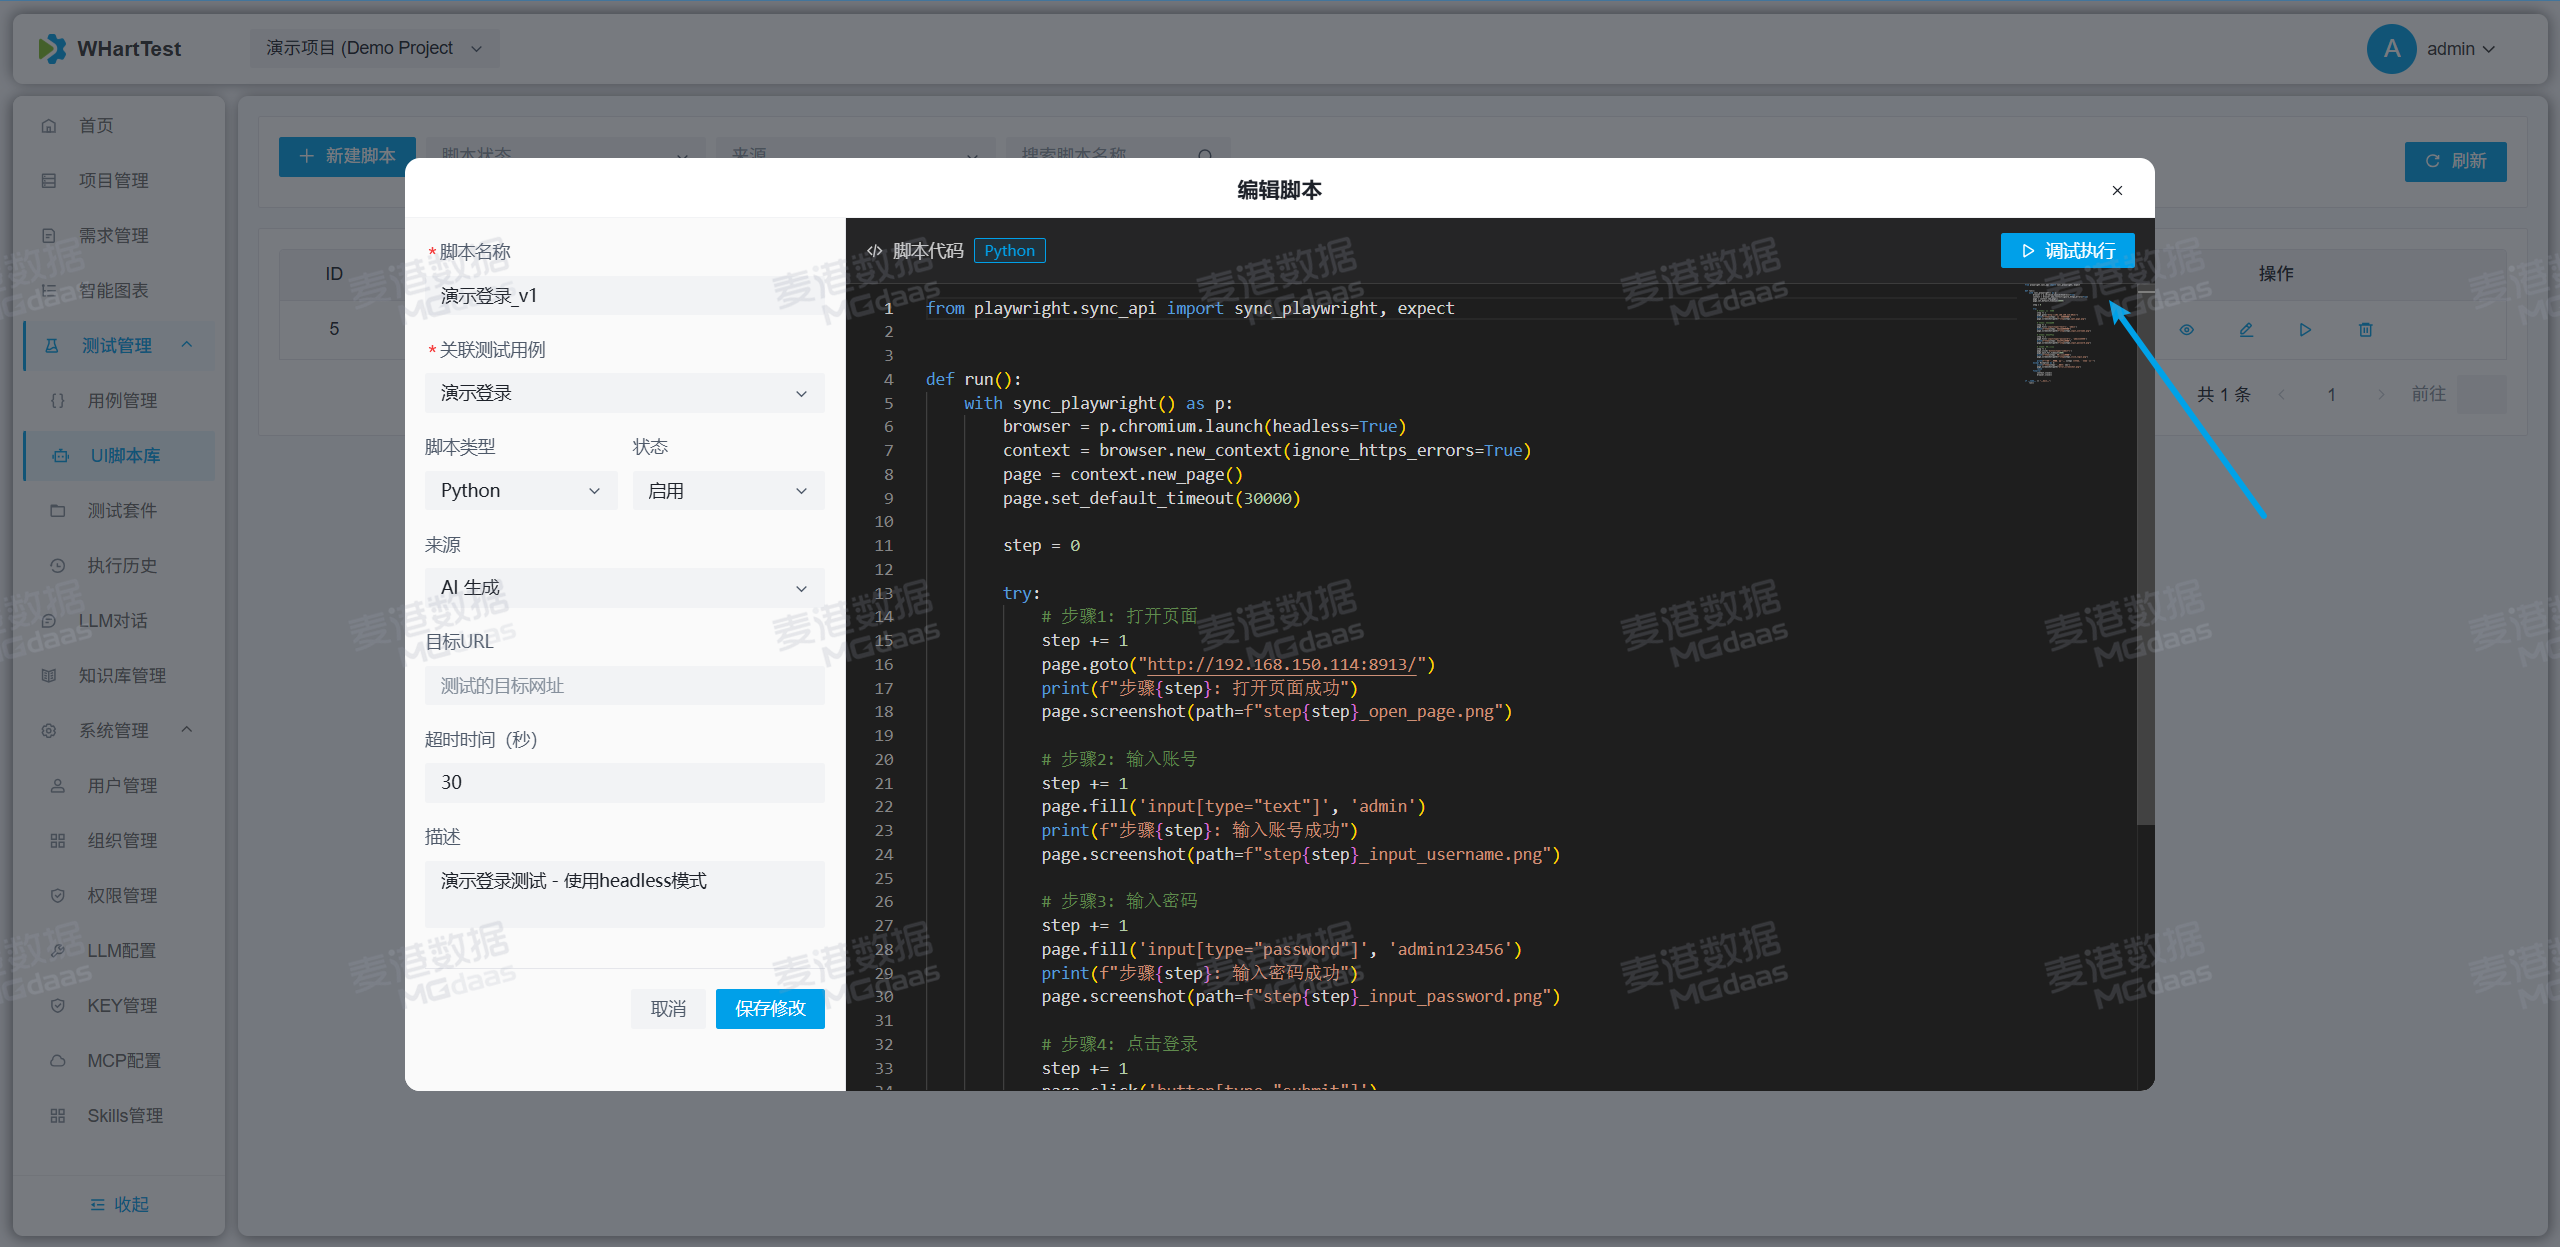The image size is (2560, 1247).
Task: Click the play run icon in table row
Action: (x=2305, y=329)
